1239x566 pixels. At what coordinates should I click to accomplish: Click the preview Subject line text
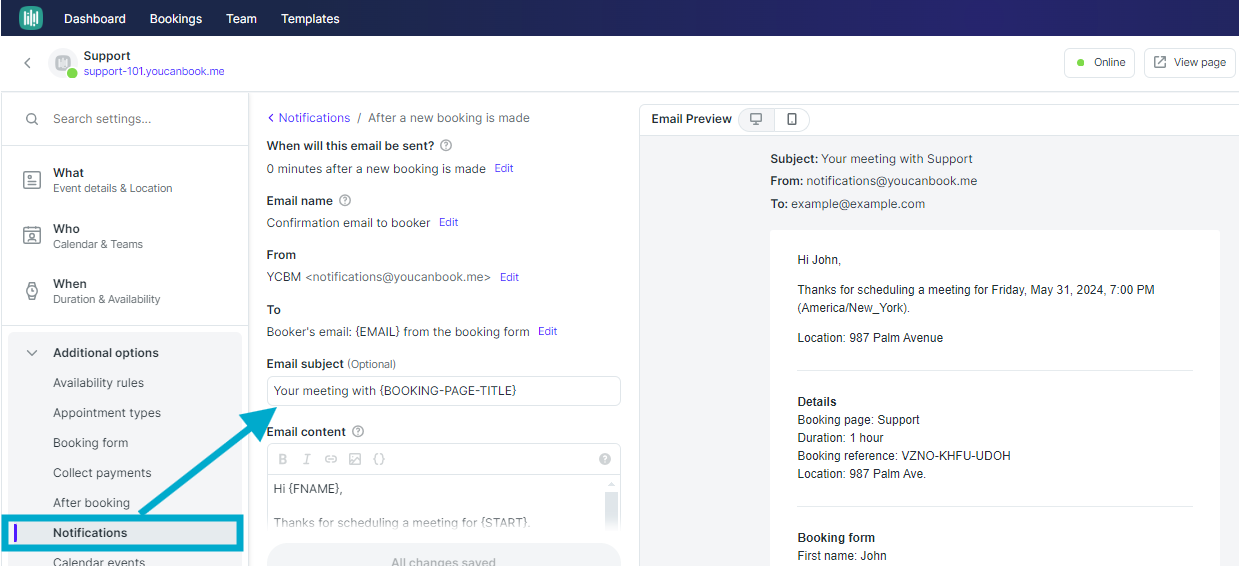coord(871,159)
